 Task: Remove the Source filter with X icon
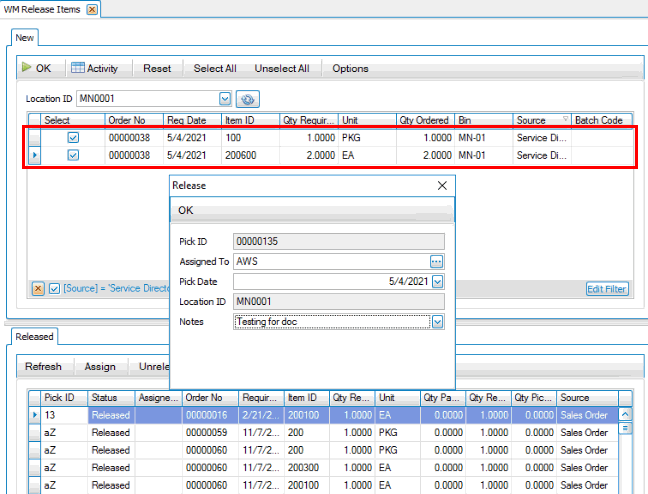[38, 289]
